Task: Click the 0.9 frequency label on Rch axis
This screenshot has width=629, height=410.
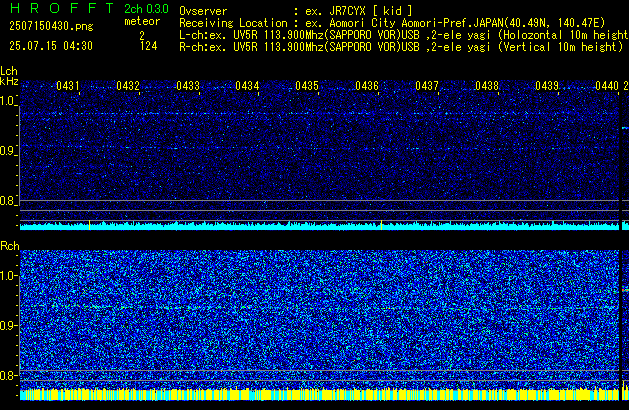Action: [8, 325]
